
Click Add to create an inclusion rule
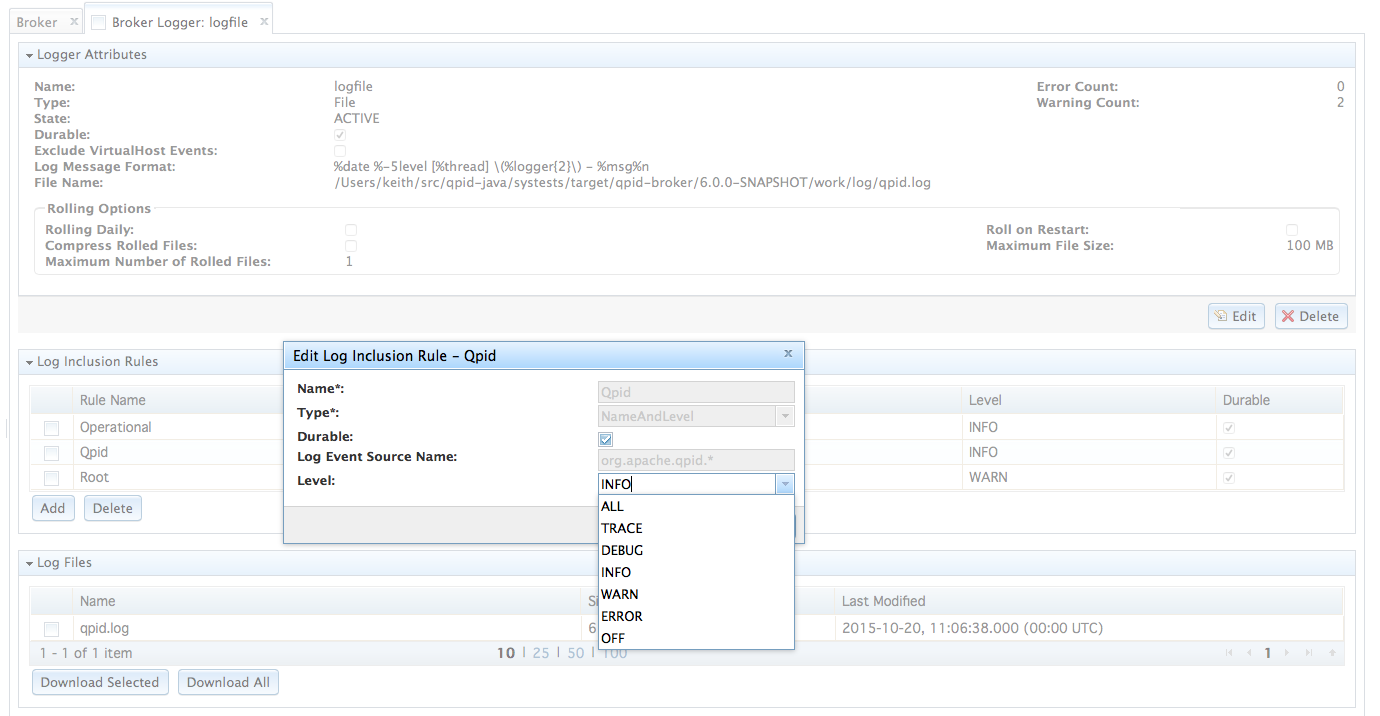point(53,508)
